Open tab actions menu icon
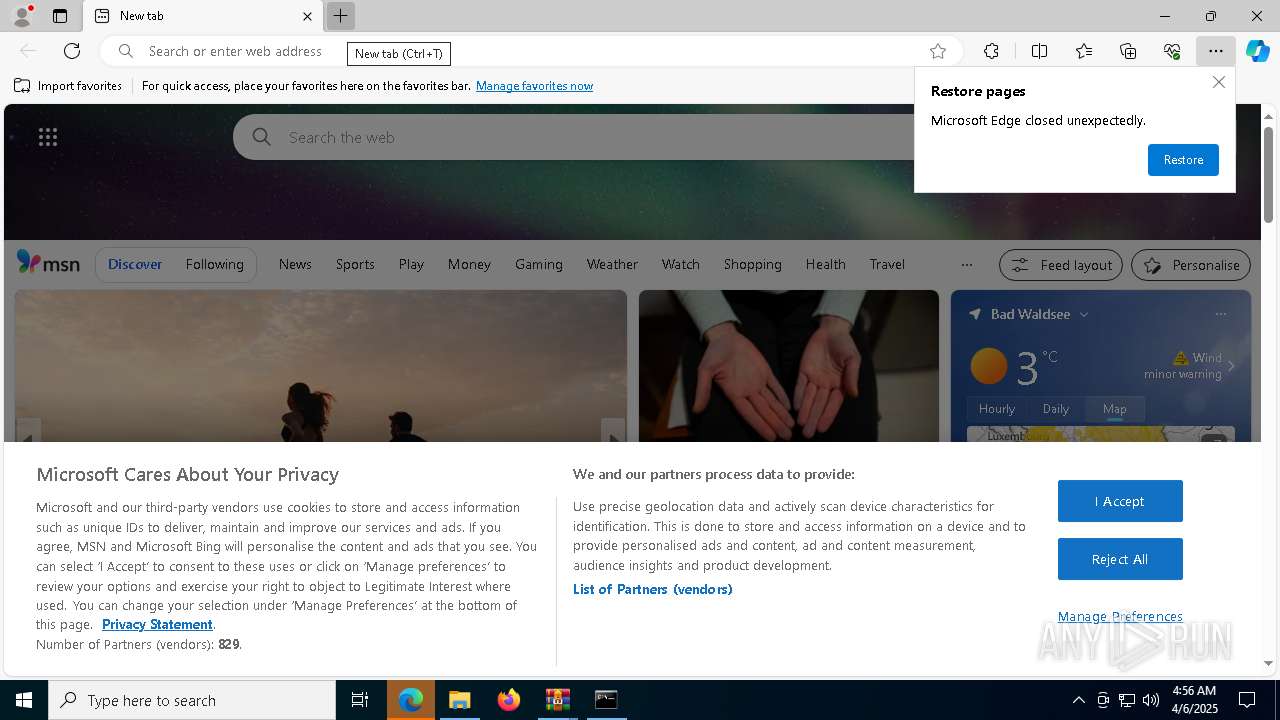Viewport: 1280px width, 720px height. [60, 16]
